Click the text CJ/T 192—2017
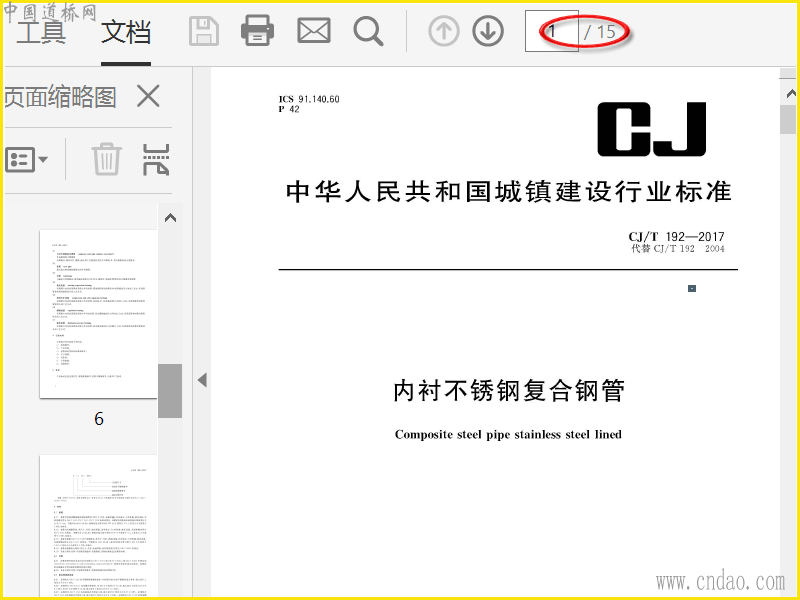This screenshot has width=800, height=600. point(677,236)
